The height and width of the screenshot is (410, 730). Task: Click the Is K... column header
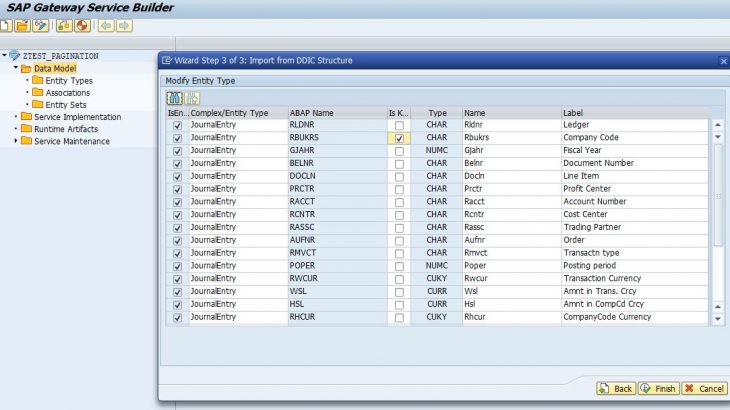399,113
